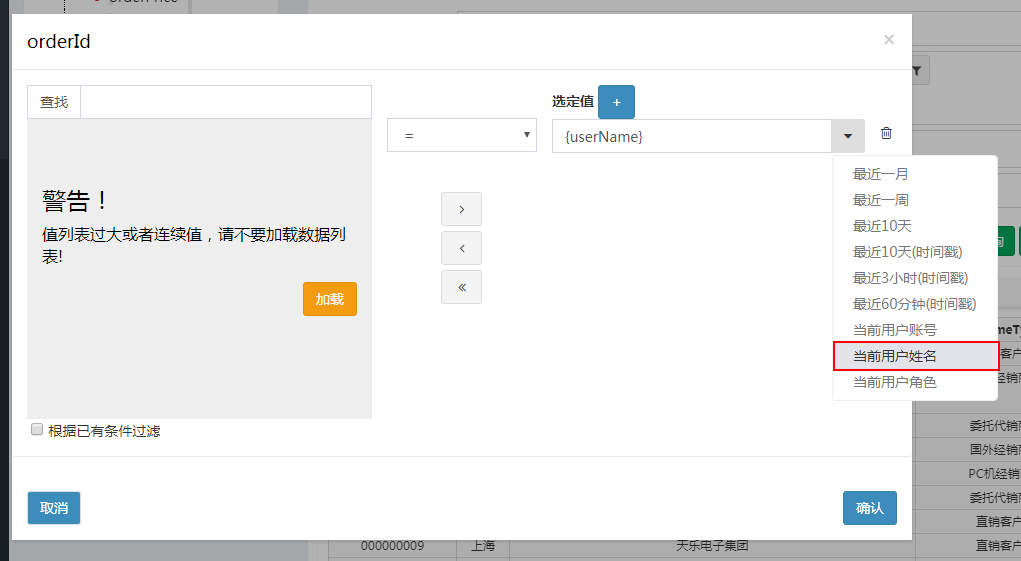Click the {userName} value input
This screenshot has height=561, width=1021.
click(x=692, y=136)
